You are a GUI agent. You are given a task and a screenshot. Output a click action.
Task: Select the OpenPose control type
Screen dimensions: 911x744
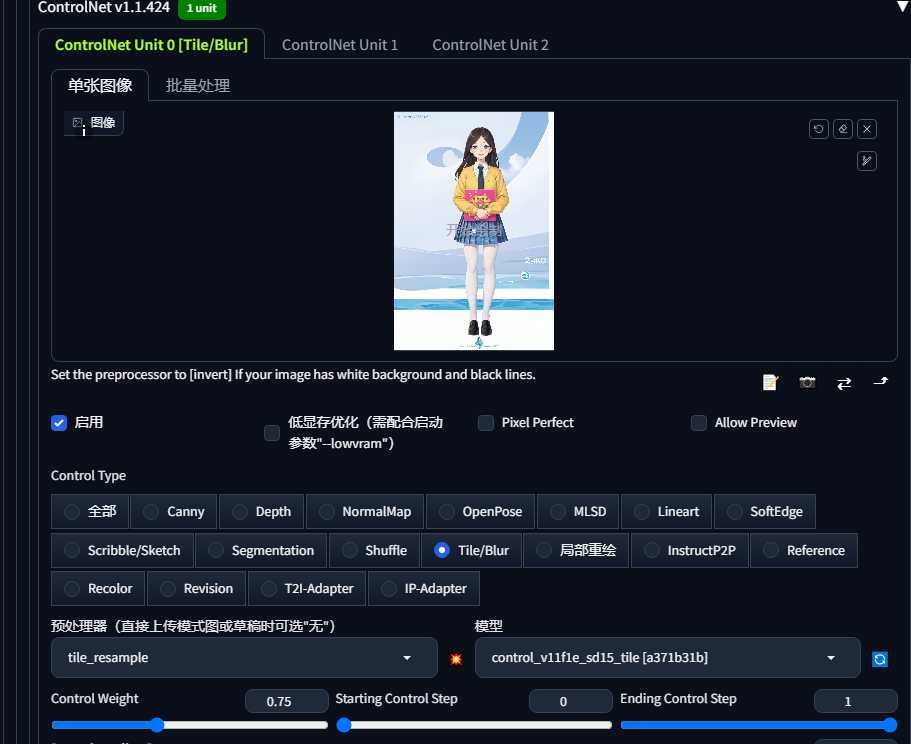point(480,512)
